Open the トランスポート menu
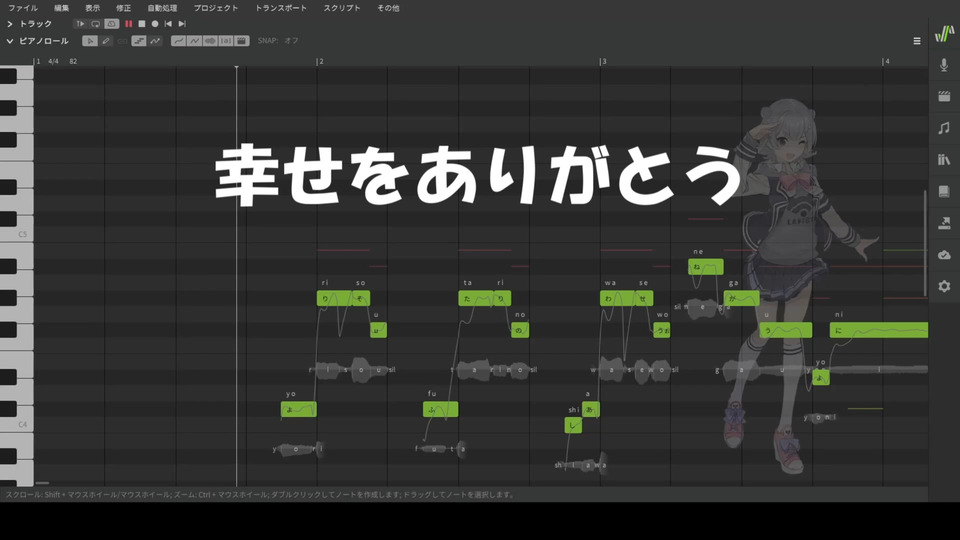 pos(280,8)
